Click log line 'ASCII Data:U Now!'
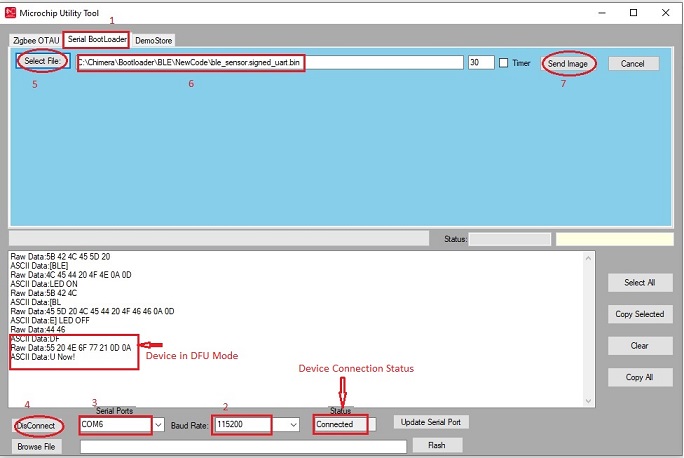 click(43, 357)
